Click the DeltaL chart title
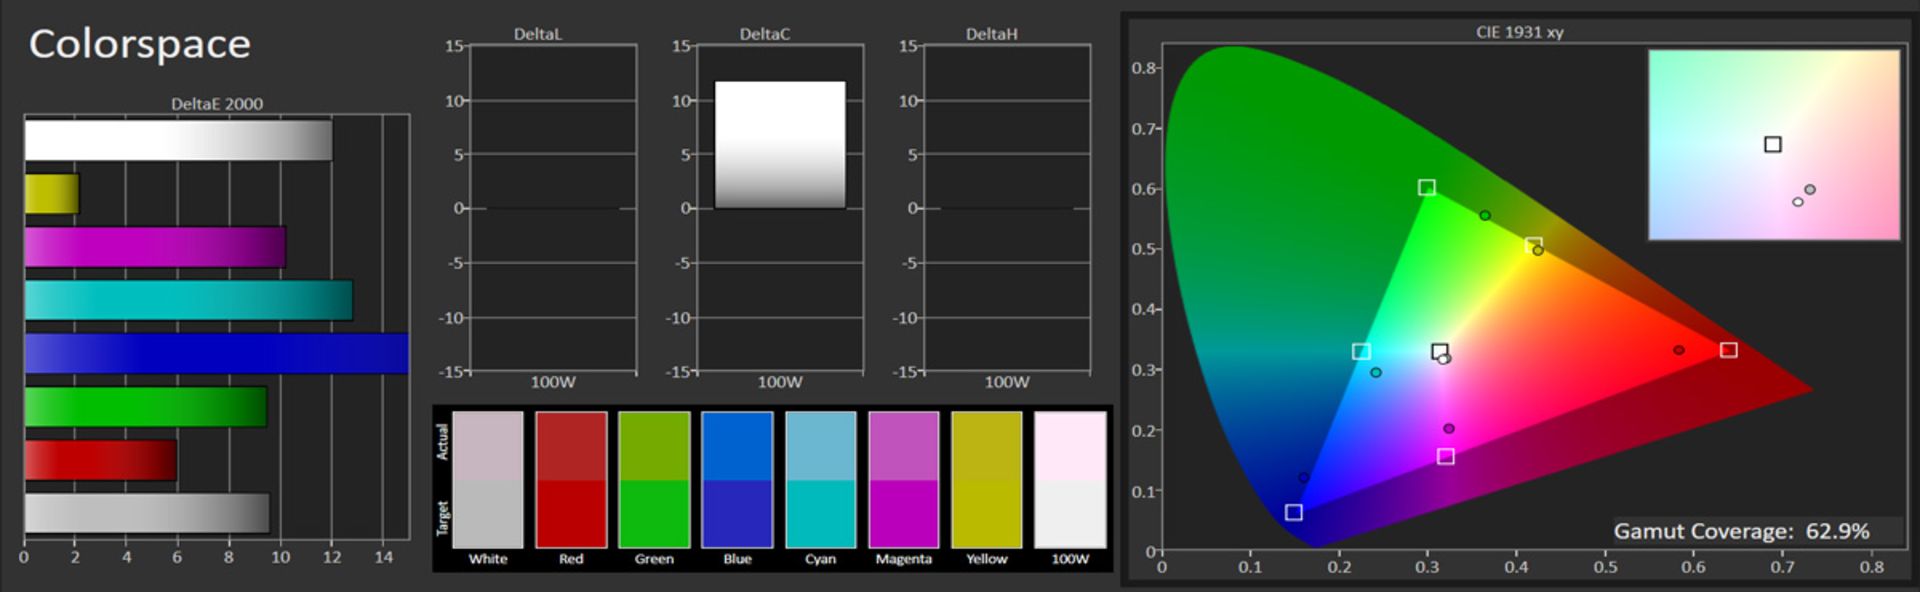The height and width of the screenshot is (592, 1920). click(538, 34)
